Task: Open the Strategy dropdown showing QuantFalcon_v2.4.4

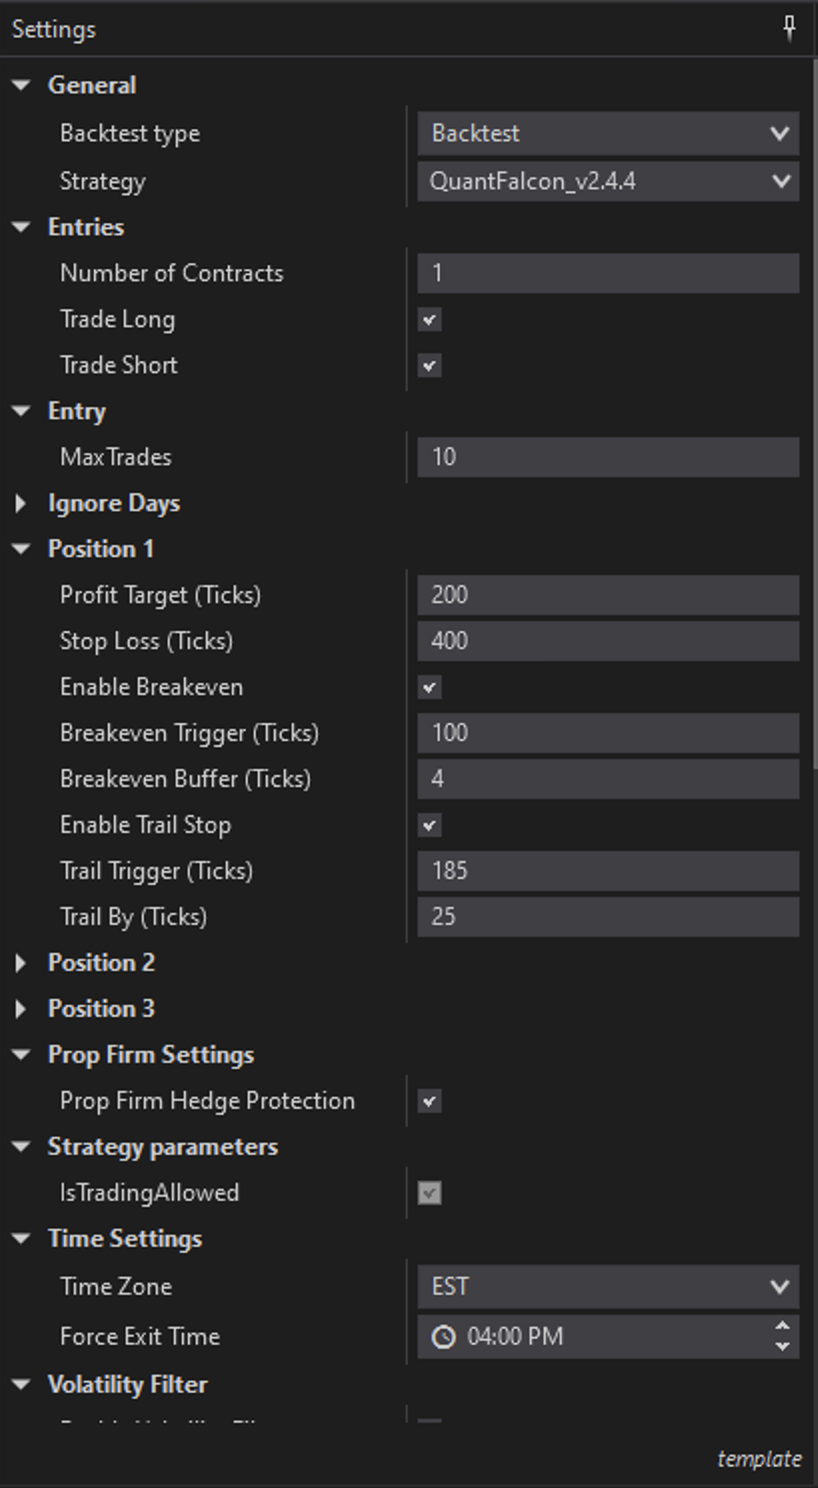Action: point(607,182)
